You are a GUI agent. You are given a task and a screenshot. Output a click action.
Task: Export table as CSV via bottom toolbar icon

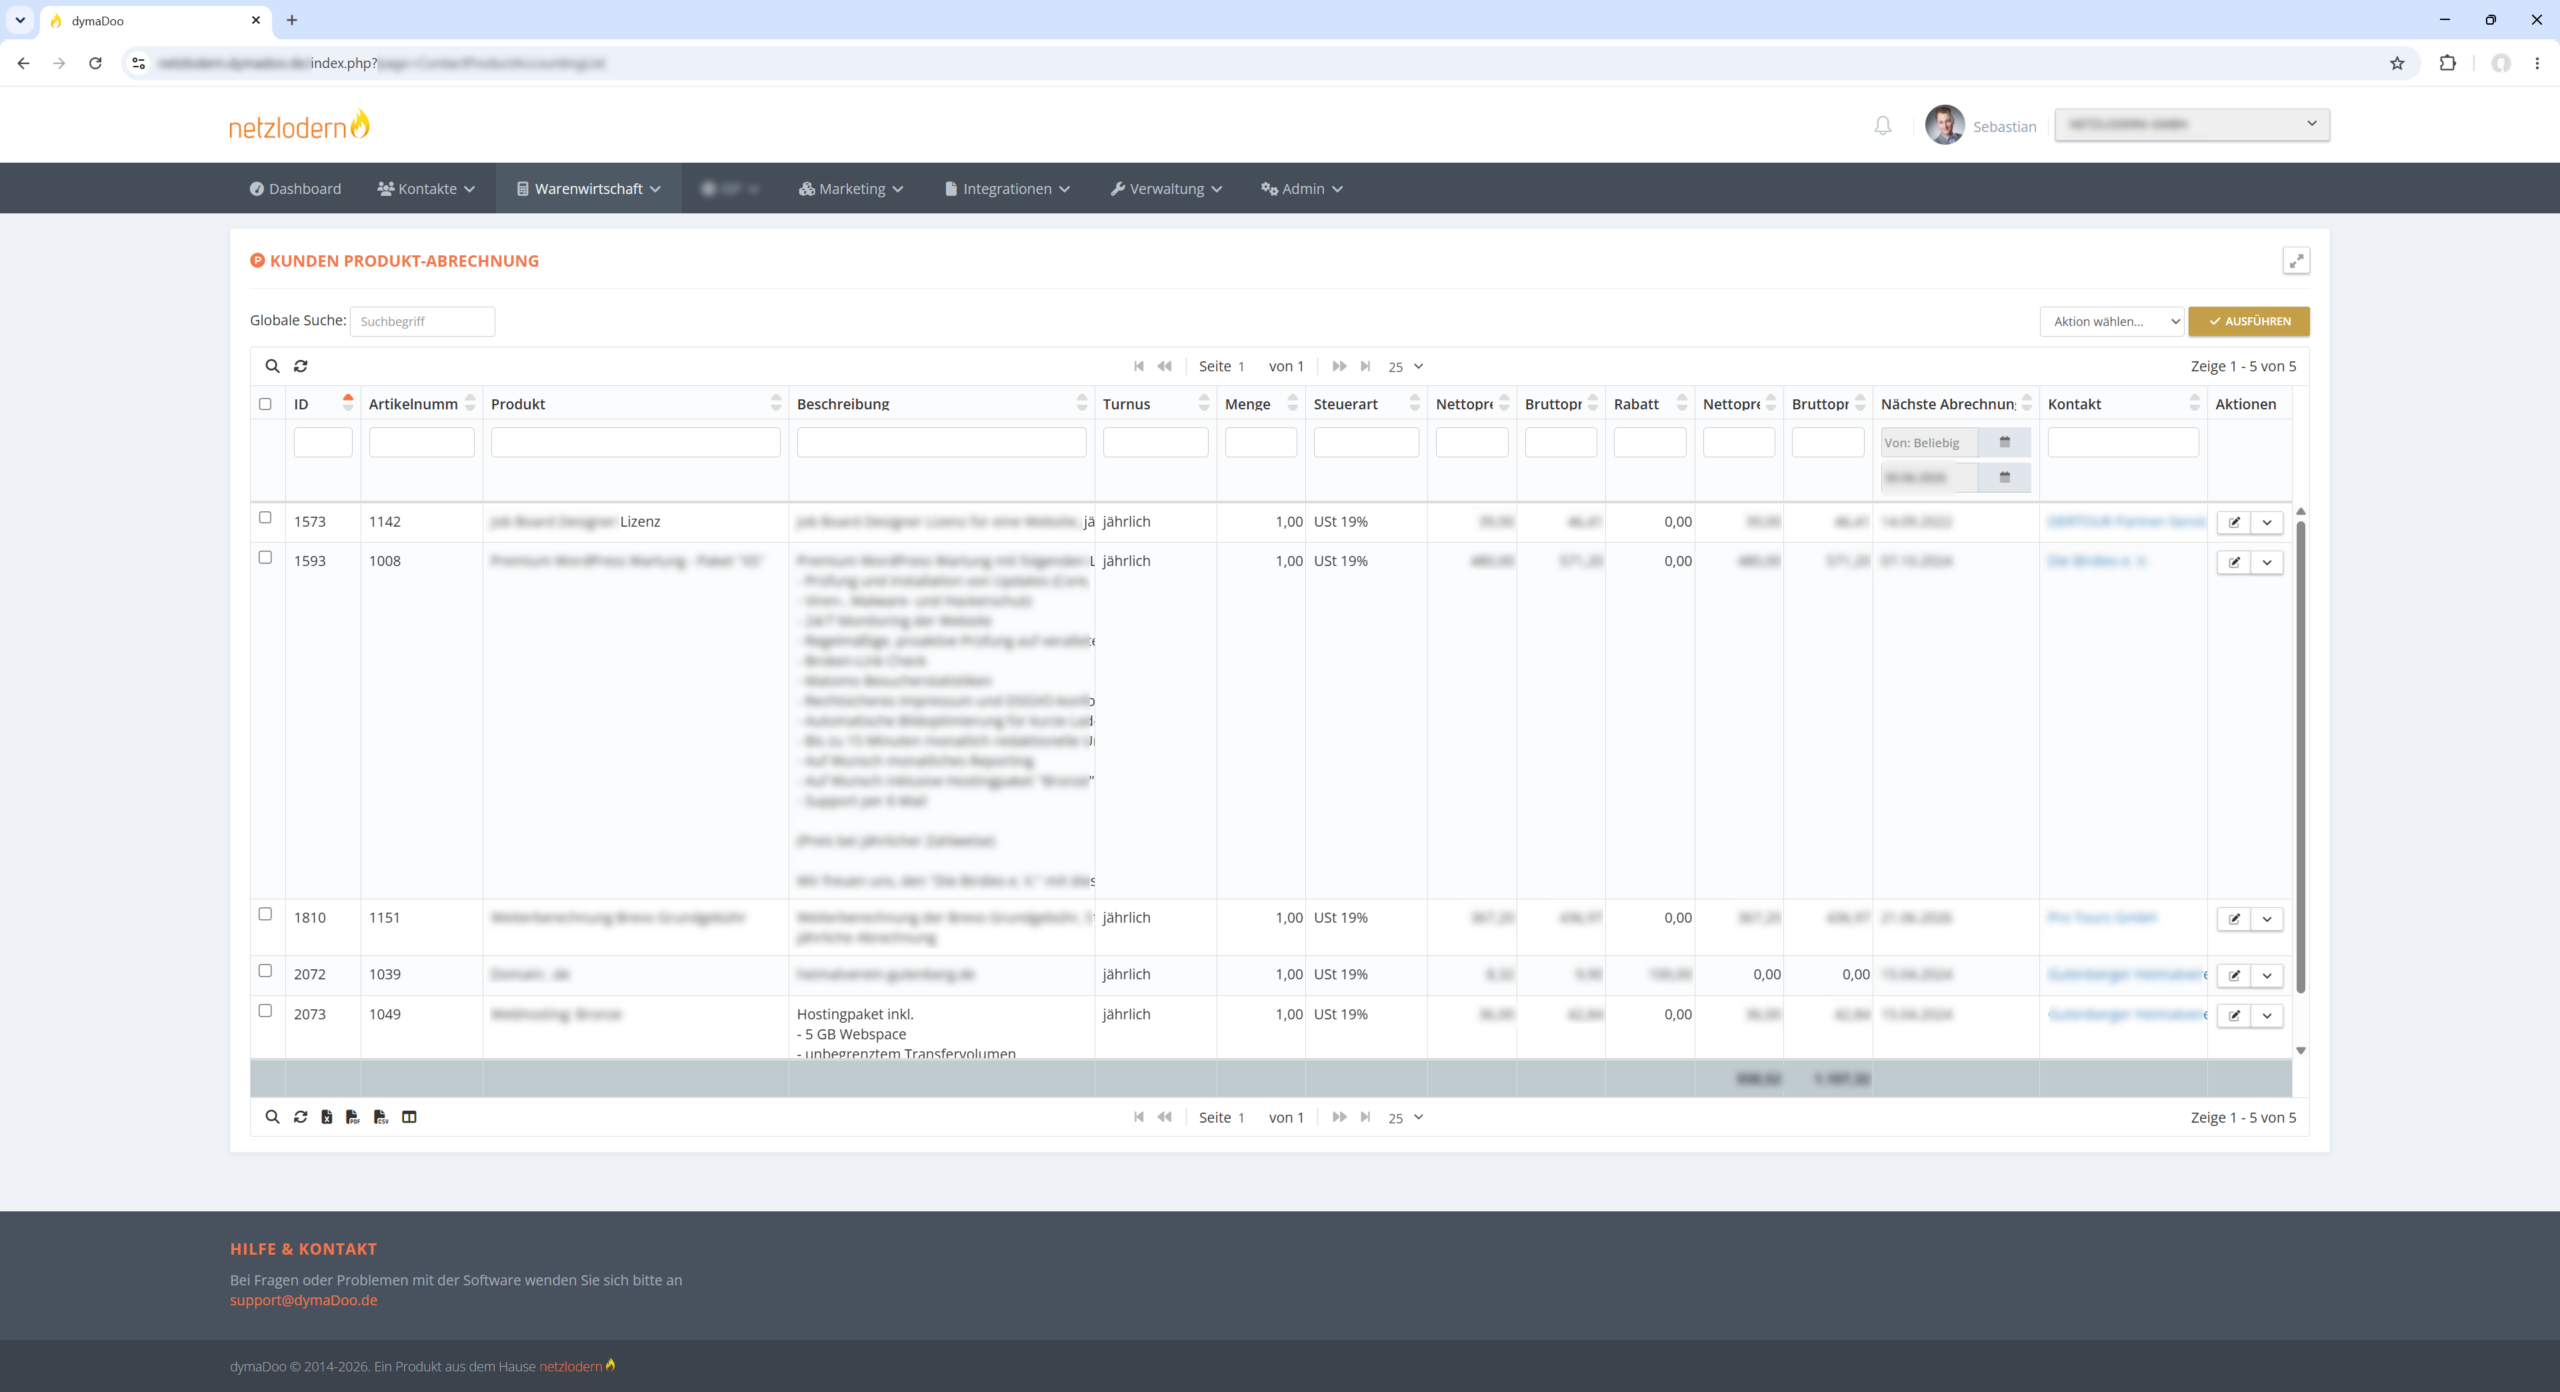point(381,1117)
